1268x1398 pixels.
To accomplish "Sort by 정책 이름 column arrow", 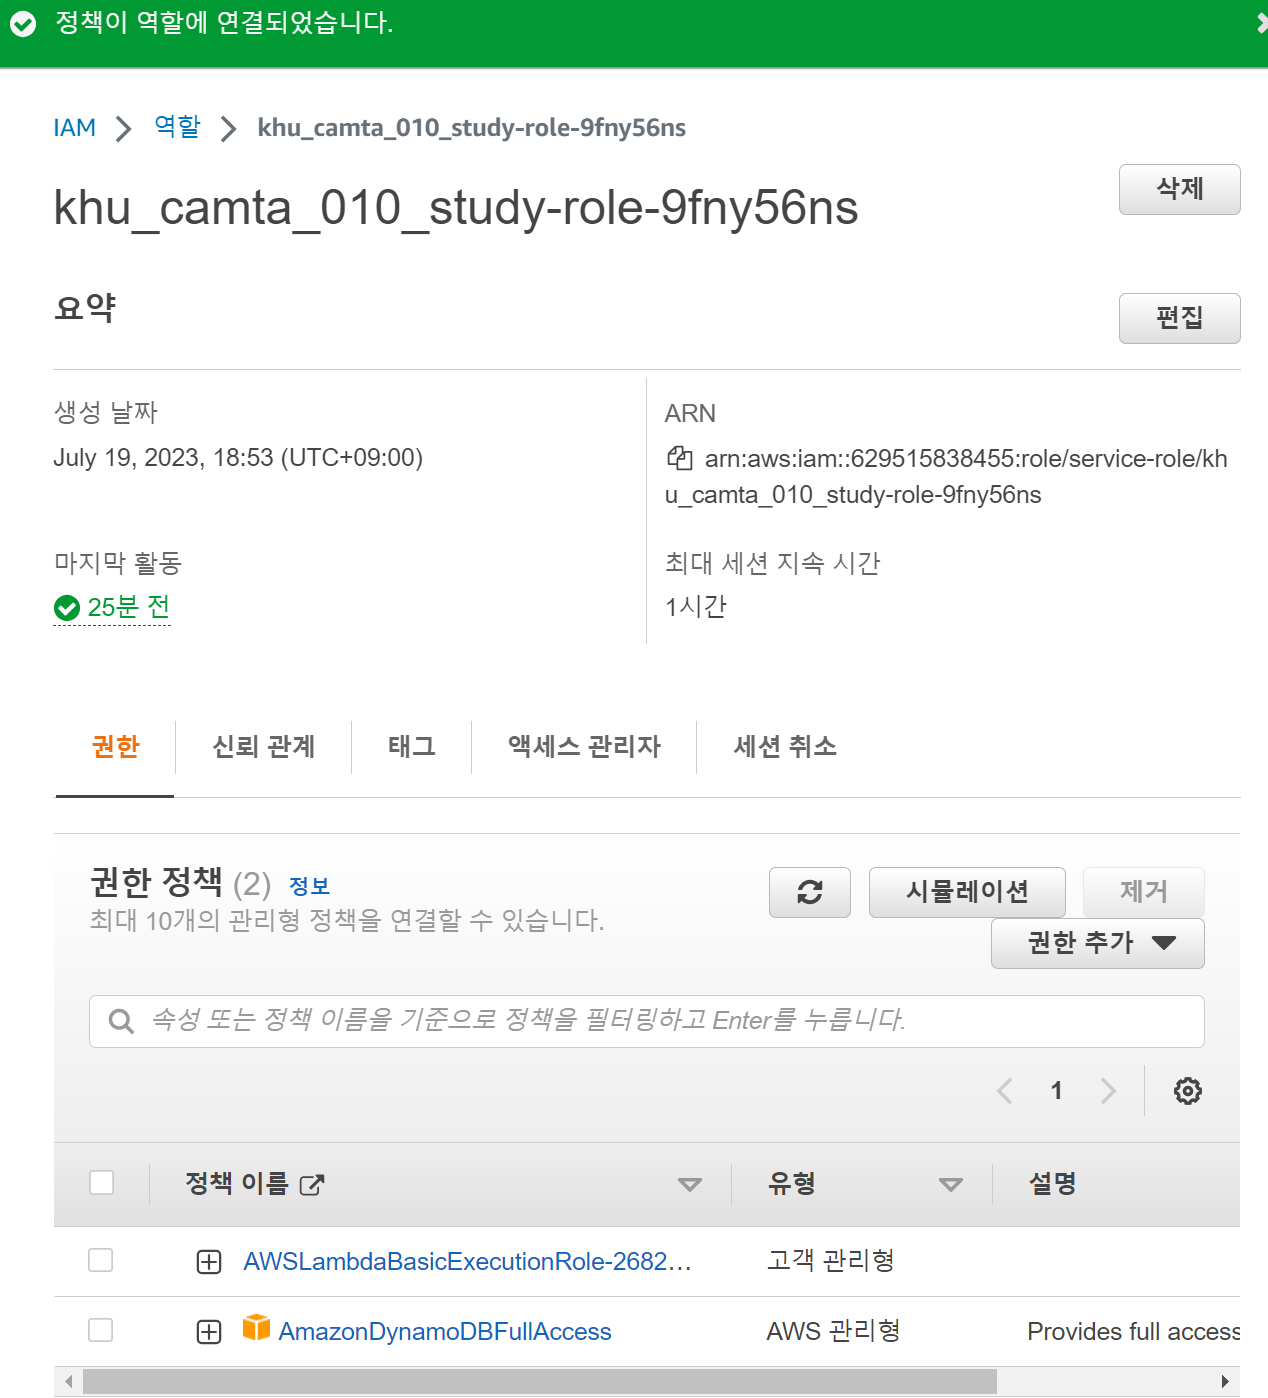I will click(x=689, y=1185).
